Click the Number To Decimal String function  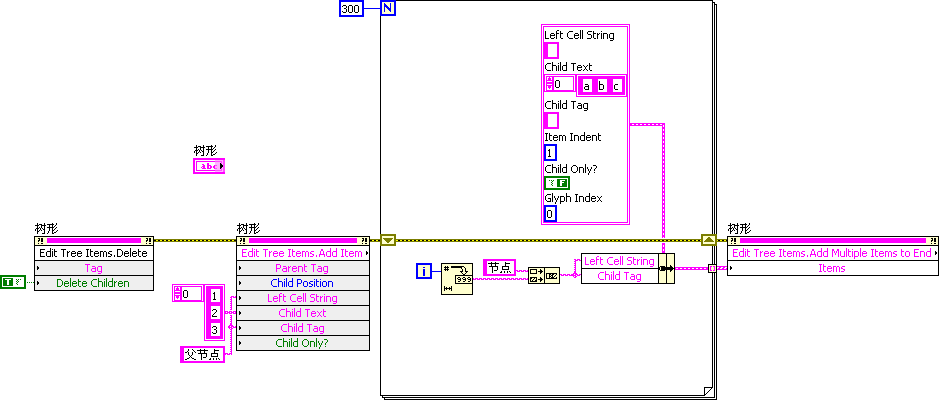pos(456,279)
